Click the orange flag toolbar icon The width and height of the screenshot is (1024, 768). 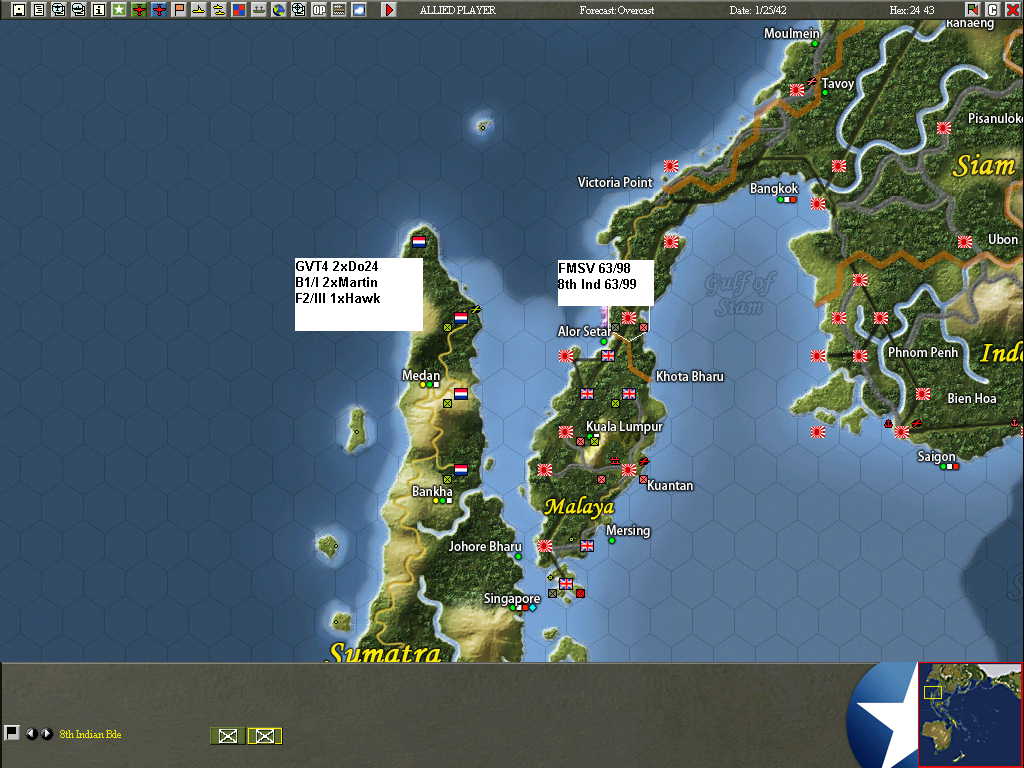[179, 10]
